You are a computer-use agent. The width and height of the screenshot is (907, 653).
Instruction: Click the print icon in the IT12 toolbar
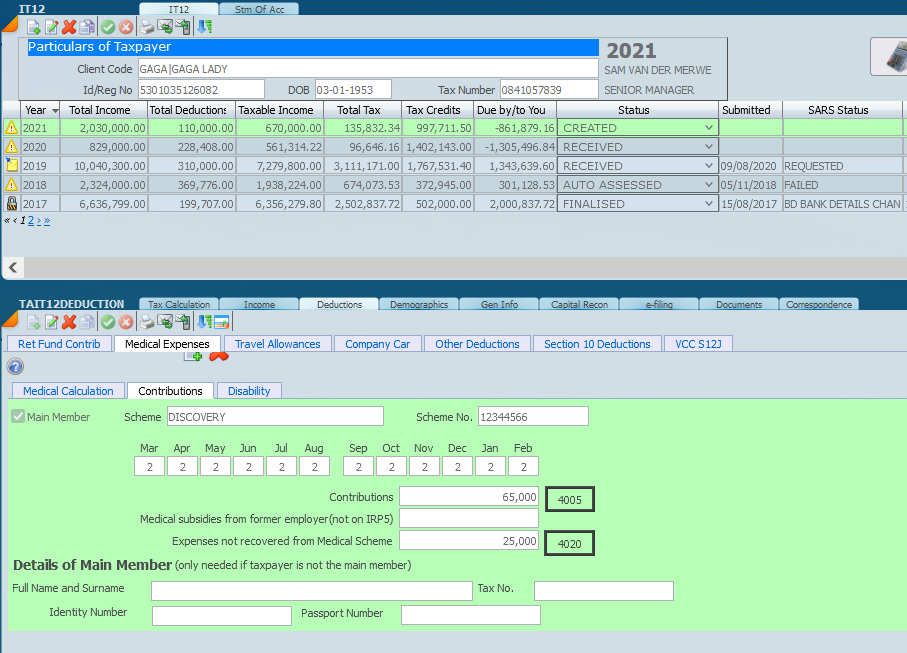click(147, 27)
